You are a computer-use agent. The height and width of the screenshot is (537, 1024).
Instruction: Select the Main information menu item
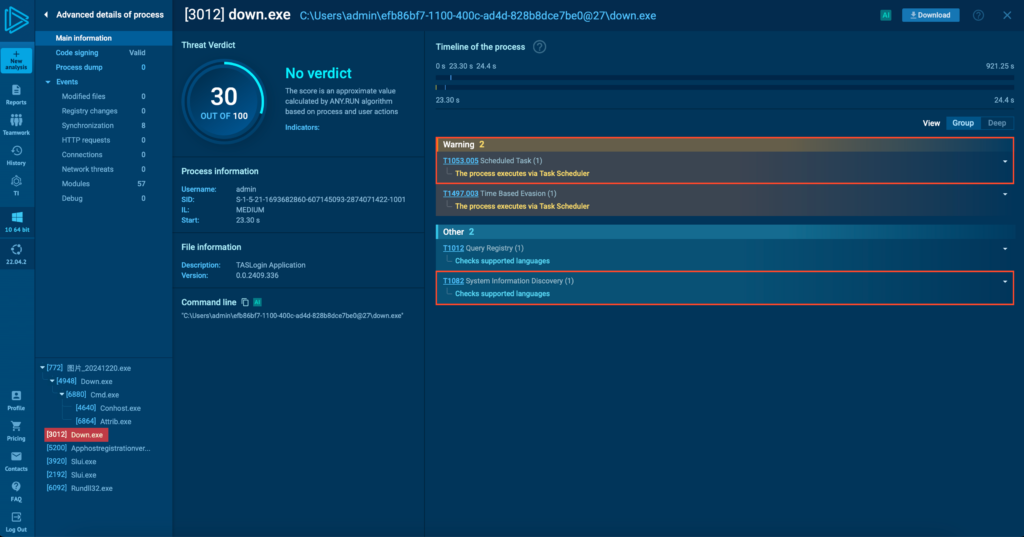(84, 38)
